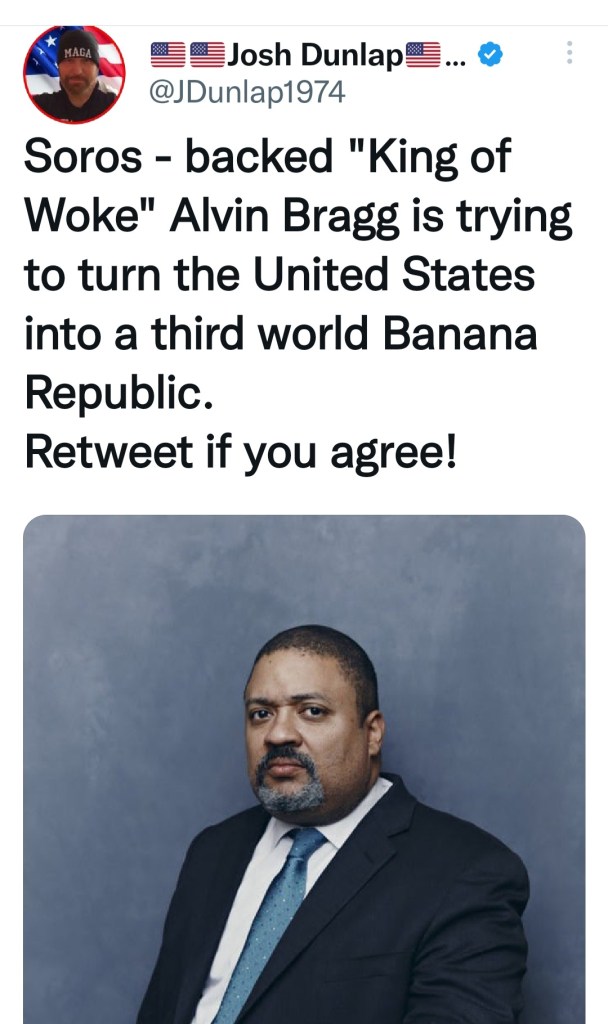This screenshot has height=1024, width=608.
Task: Open Josh Dunlap's profile avatar picture
Action: 74,74
